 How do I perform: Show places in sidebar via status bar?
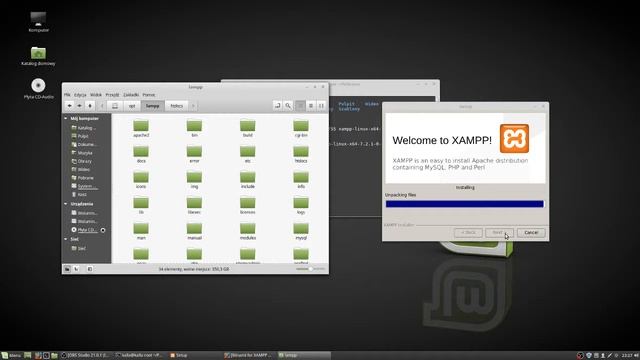pyautogui.click(x=67, y=269)
